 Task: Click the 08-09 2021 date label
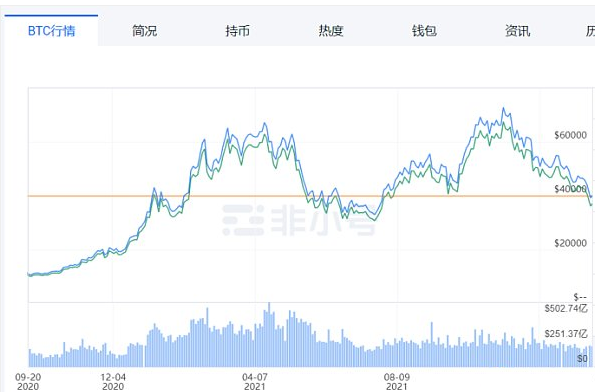click(x=397, y=382)
